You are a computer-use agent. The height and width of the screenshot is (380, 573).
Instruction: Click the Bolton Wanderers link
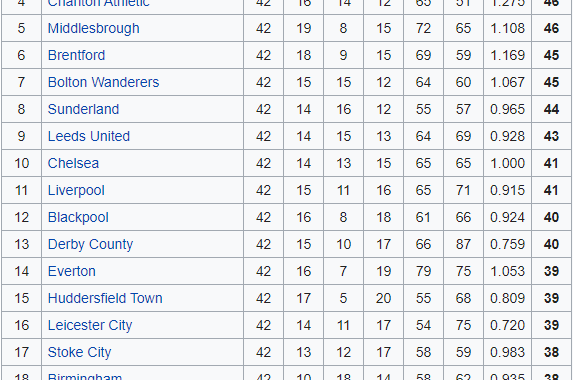(x=103, y=83)
